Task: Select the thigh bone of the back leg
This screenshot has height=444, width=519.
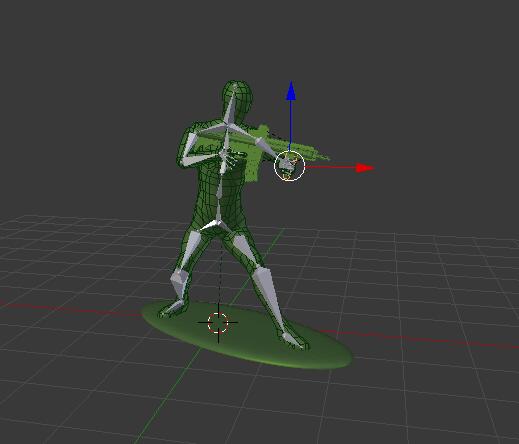Action: (x=190, y=251)
